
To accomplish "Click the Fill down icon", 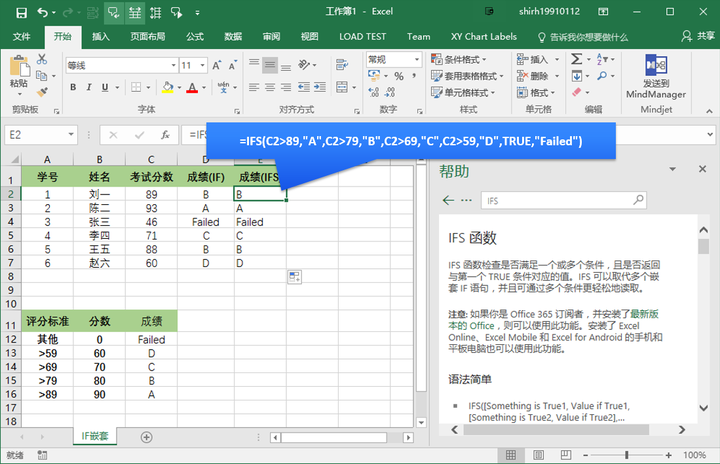I will [x=577, y=76].
